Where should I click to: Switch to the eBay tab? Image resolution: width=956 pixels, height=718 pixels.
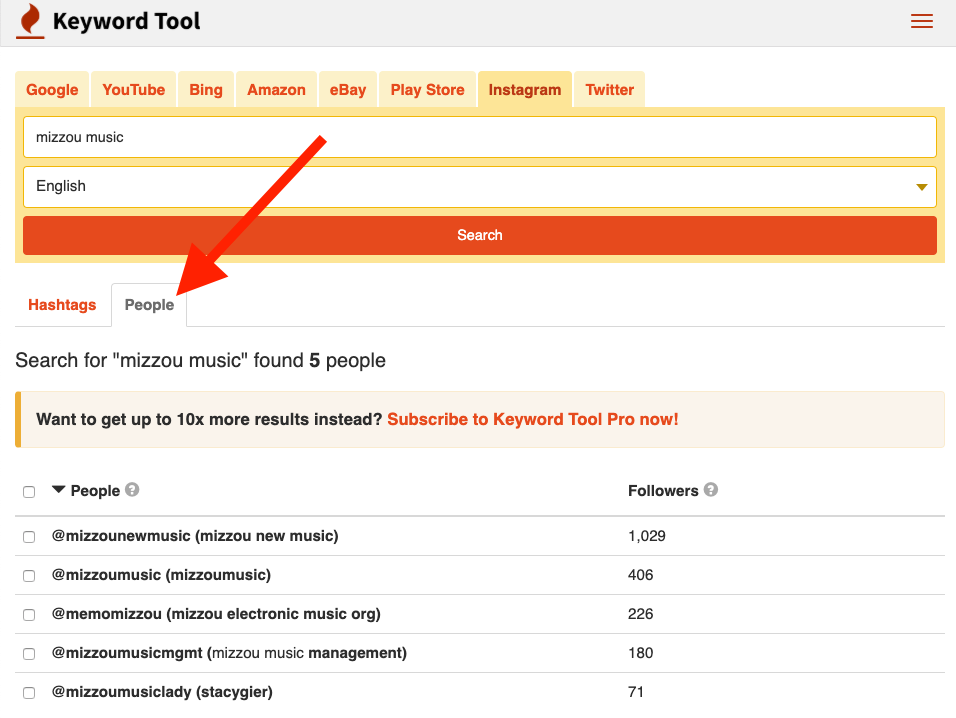pos(348,90)
